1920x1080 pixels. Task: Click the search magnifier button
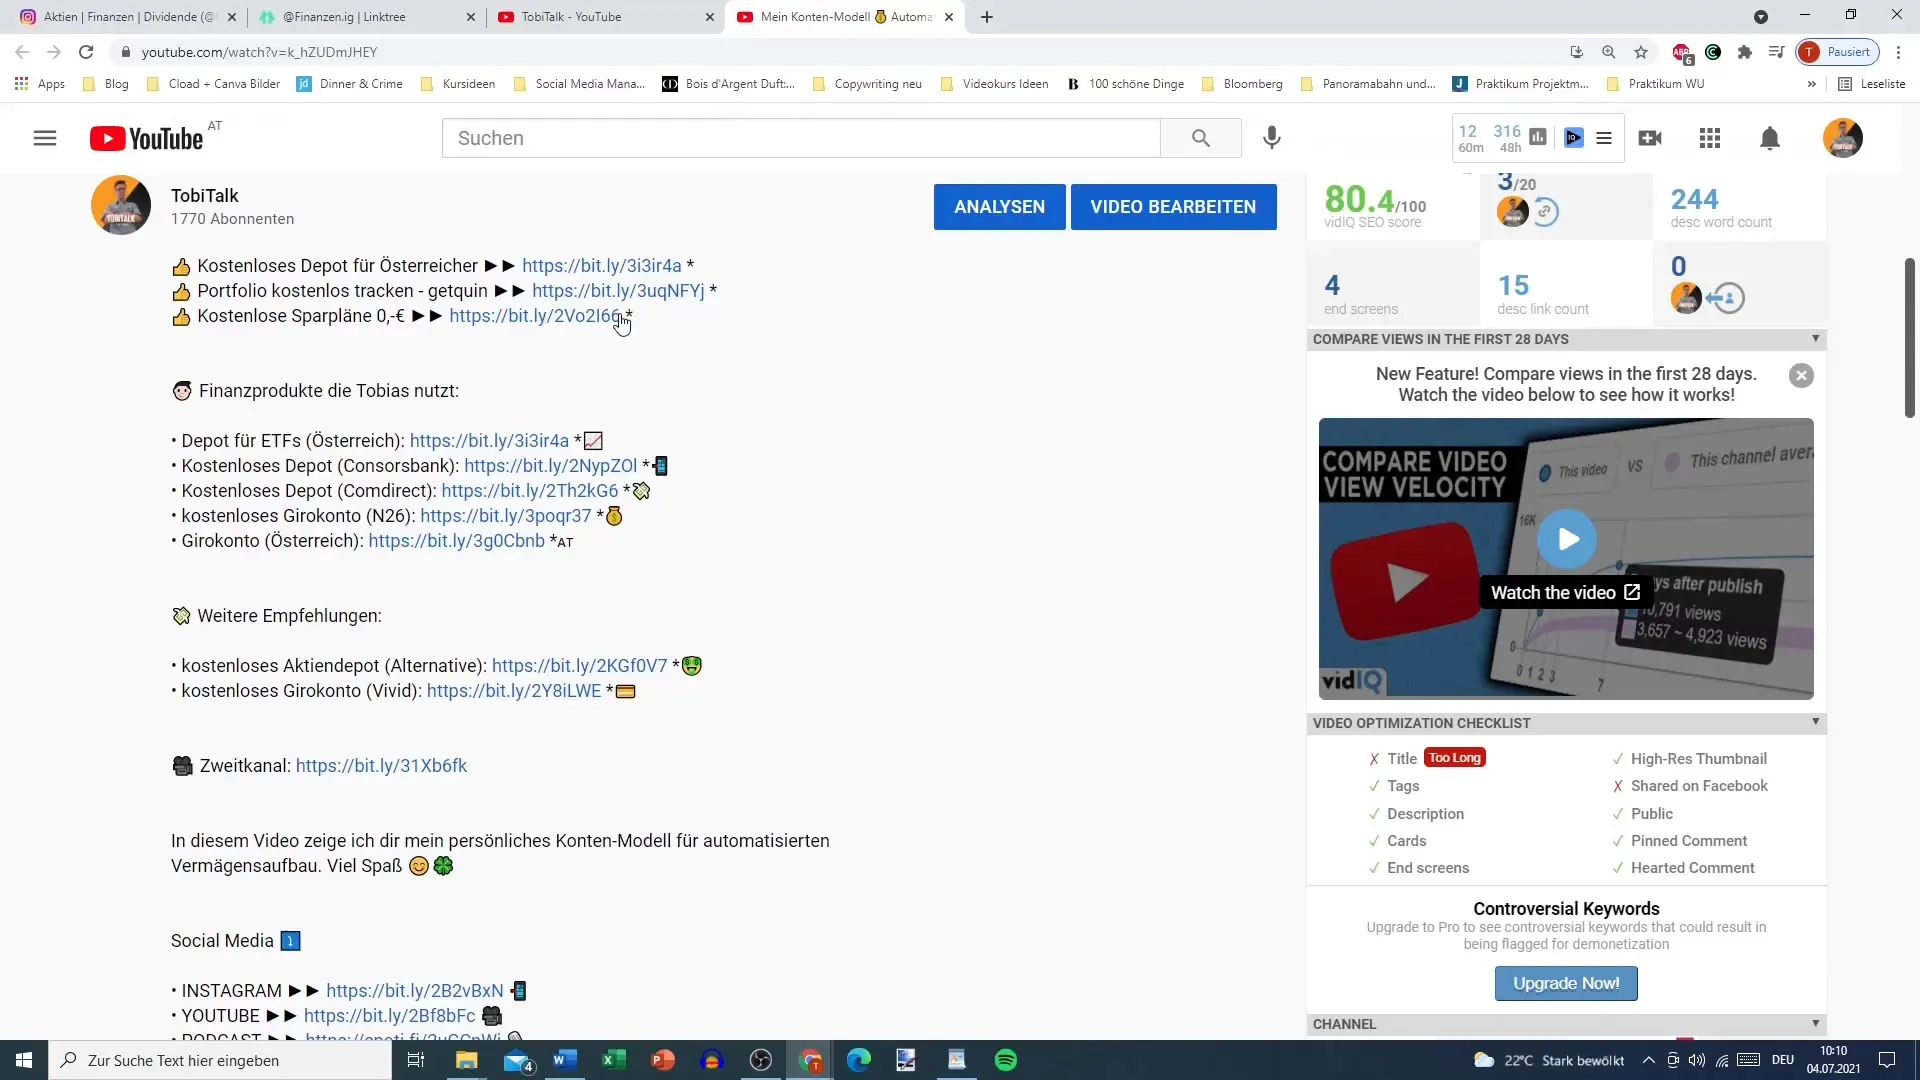pos(1200,138)
